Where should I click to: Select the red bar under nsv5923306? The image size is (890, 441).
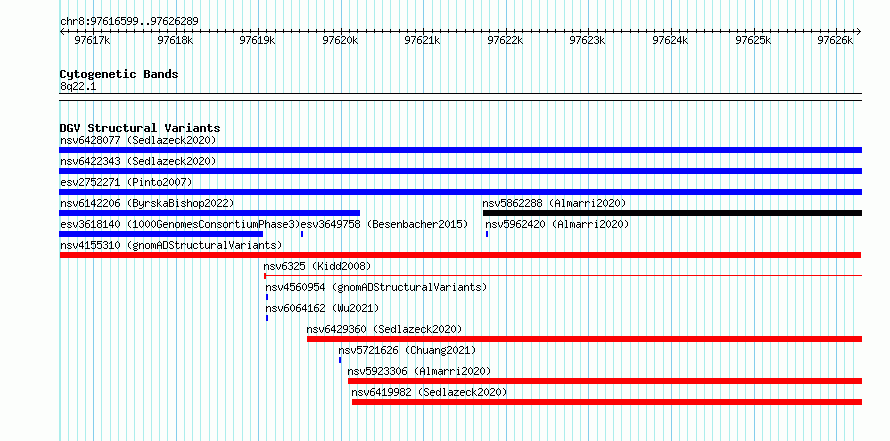click(x=605, y=381)
